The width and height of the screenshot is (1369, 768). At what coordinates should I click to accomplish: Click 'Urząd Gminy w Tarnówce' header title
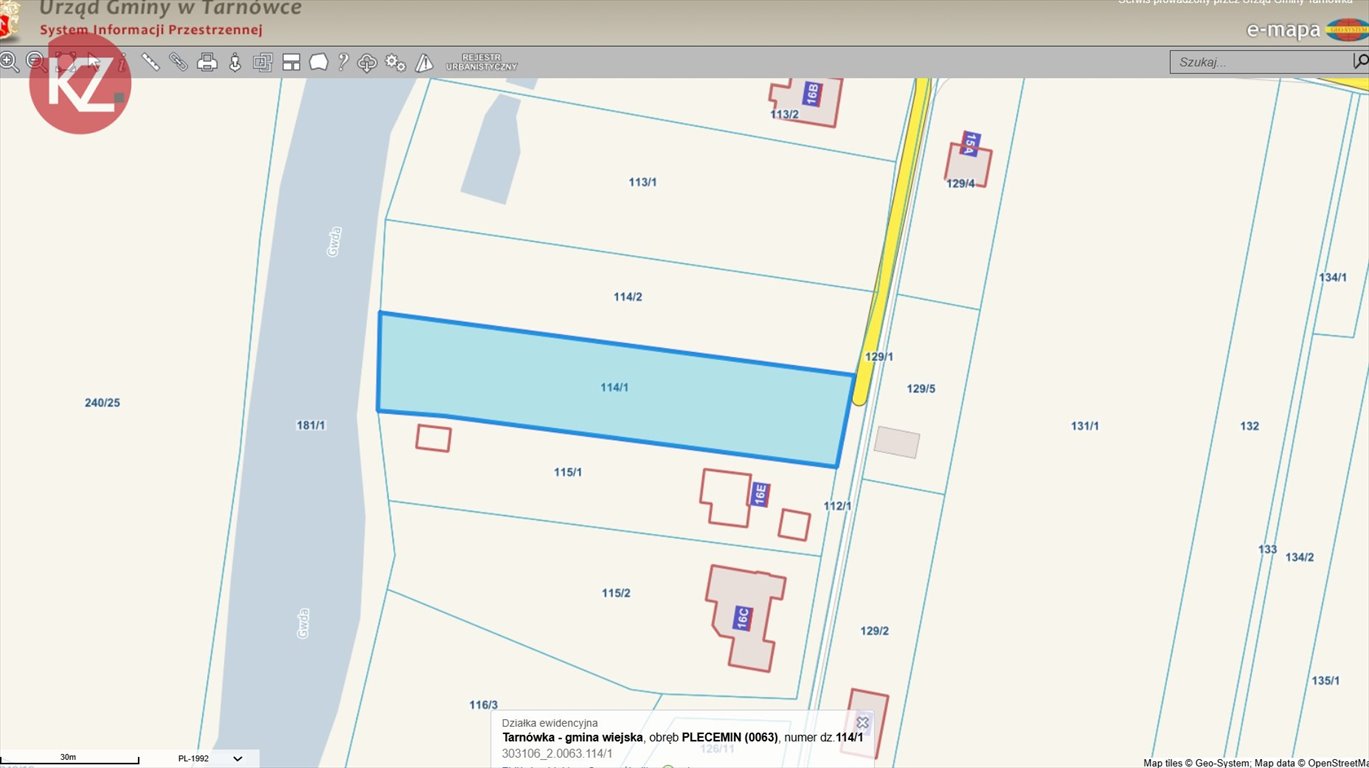pos(170,8)
